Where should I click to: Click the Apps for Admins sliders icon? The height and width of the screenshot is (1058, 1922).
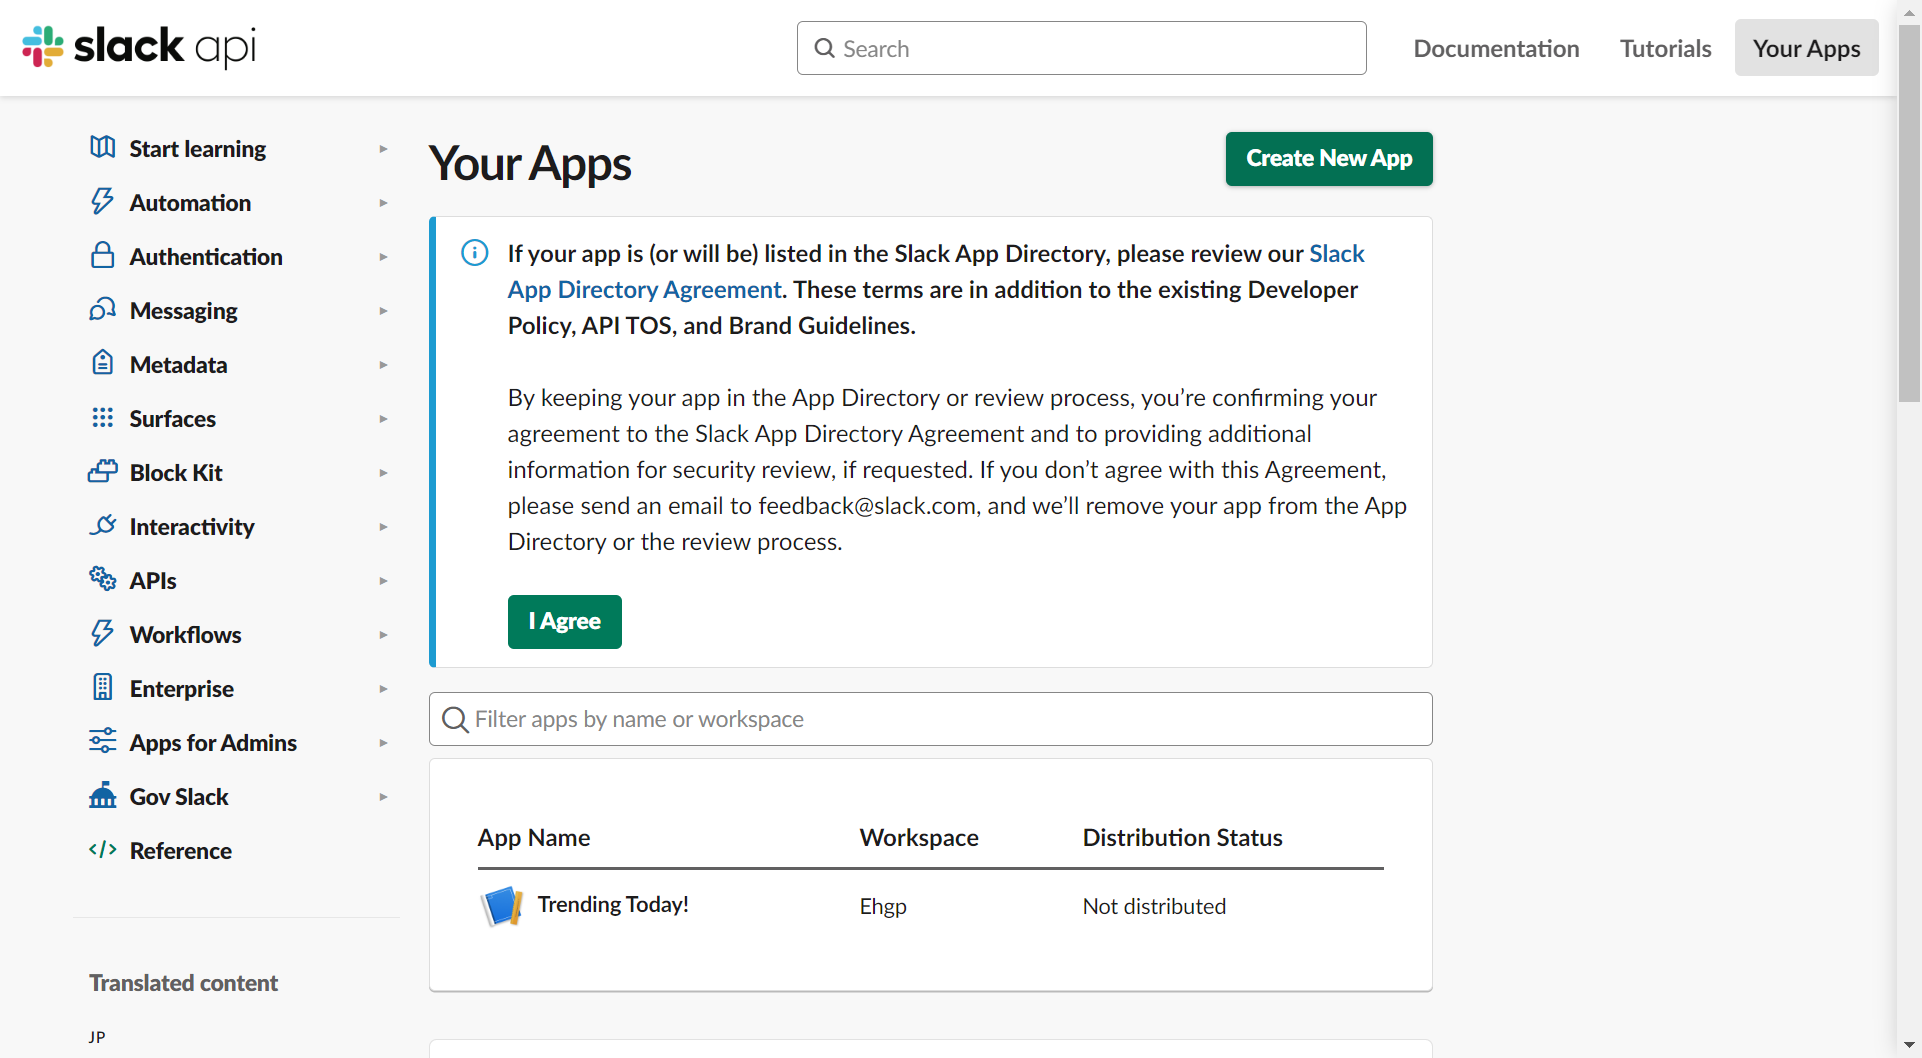click(102, 741)
